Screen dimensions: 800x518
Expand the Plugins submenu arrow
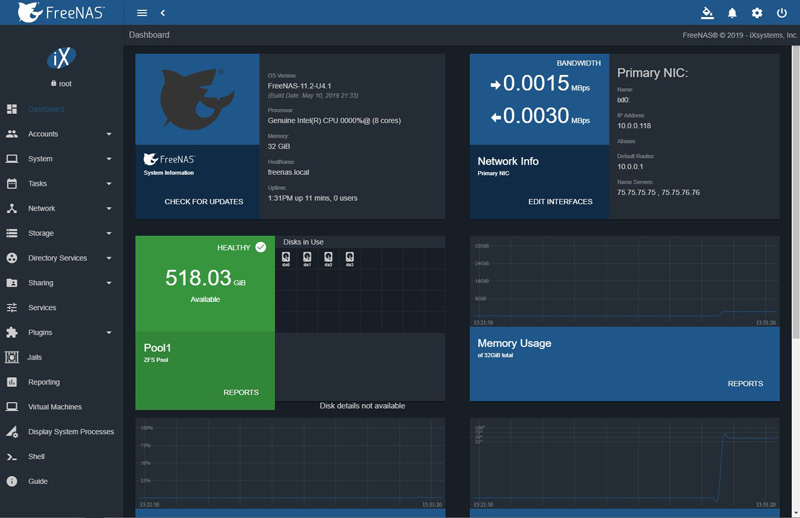109,332
